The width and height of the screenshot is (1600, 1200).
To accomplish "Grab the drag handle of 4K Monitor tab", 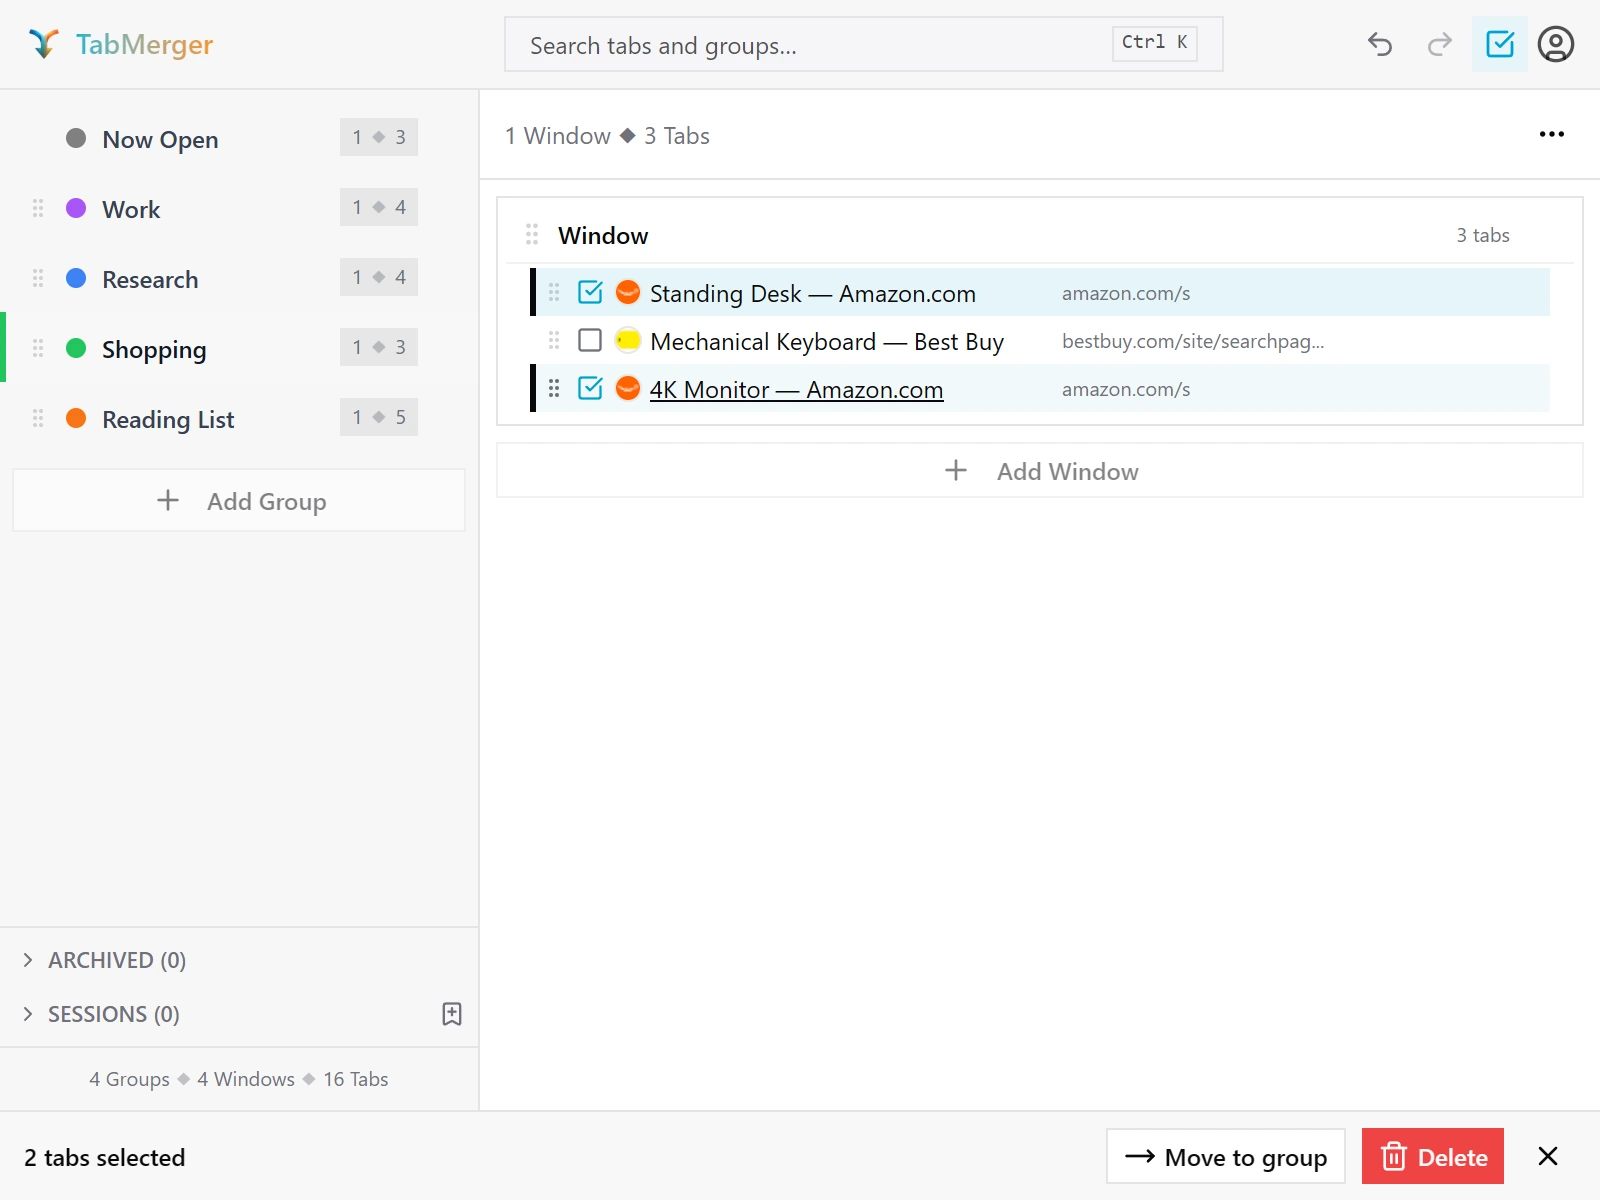I will click(x=554, y=388).
